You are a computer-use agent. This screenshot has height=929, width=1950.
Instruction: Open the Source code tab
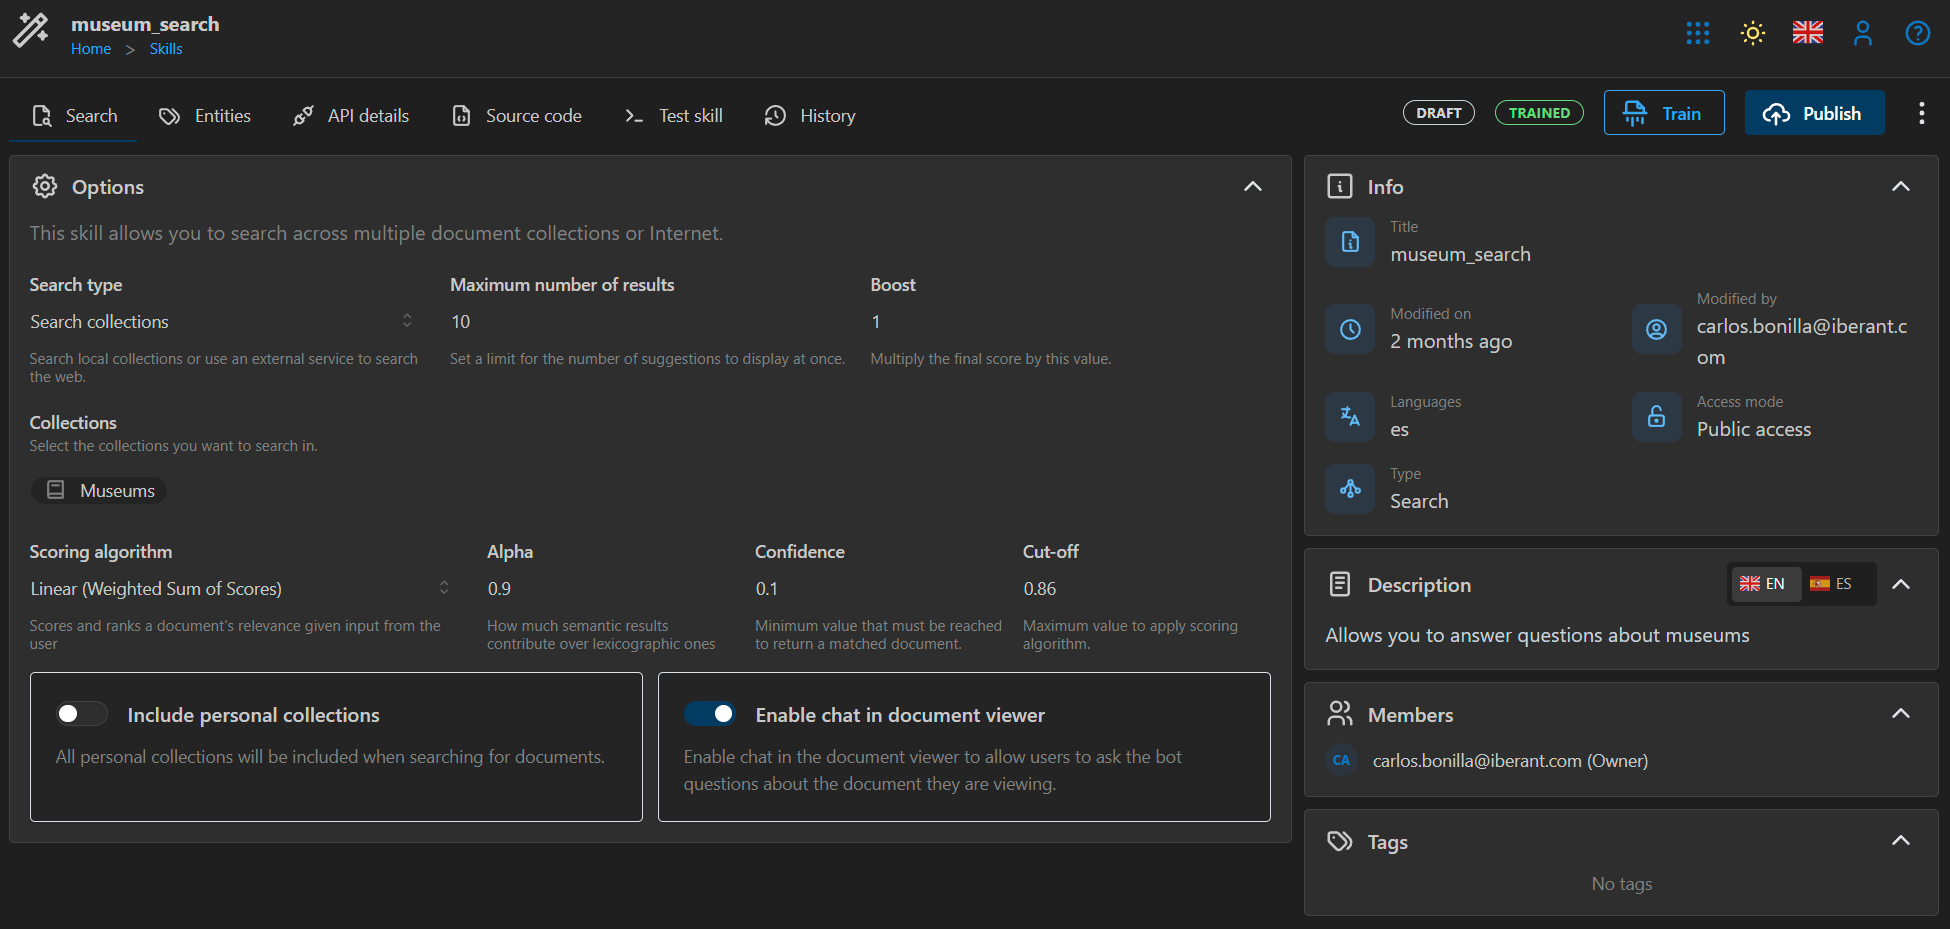517,116
